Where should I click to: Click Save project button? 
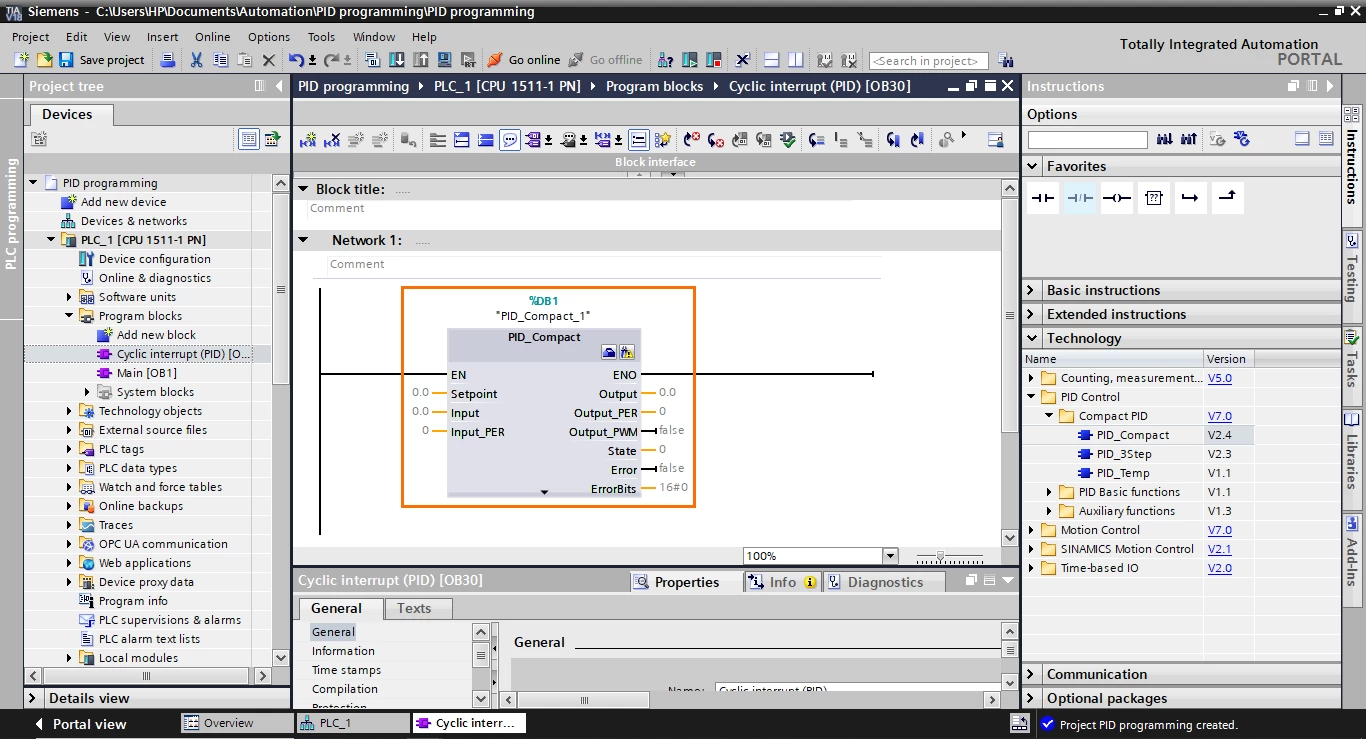tap(101, 60)
